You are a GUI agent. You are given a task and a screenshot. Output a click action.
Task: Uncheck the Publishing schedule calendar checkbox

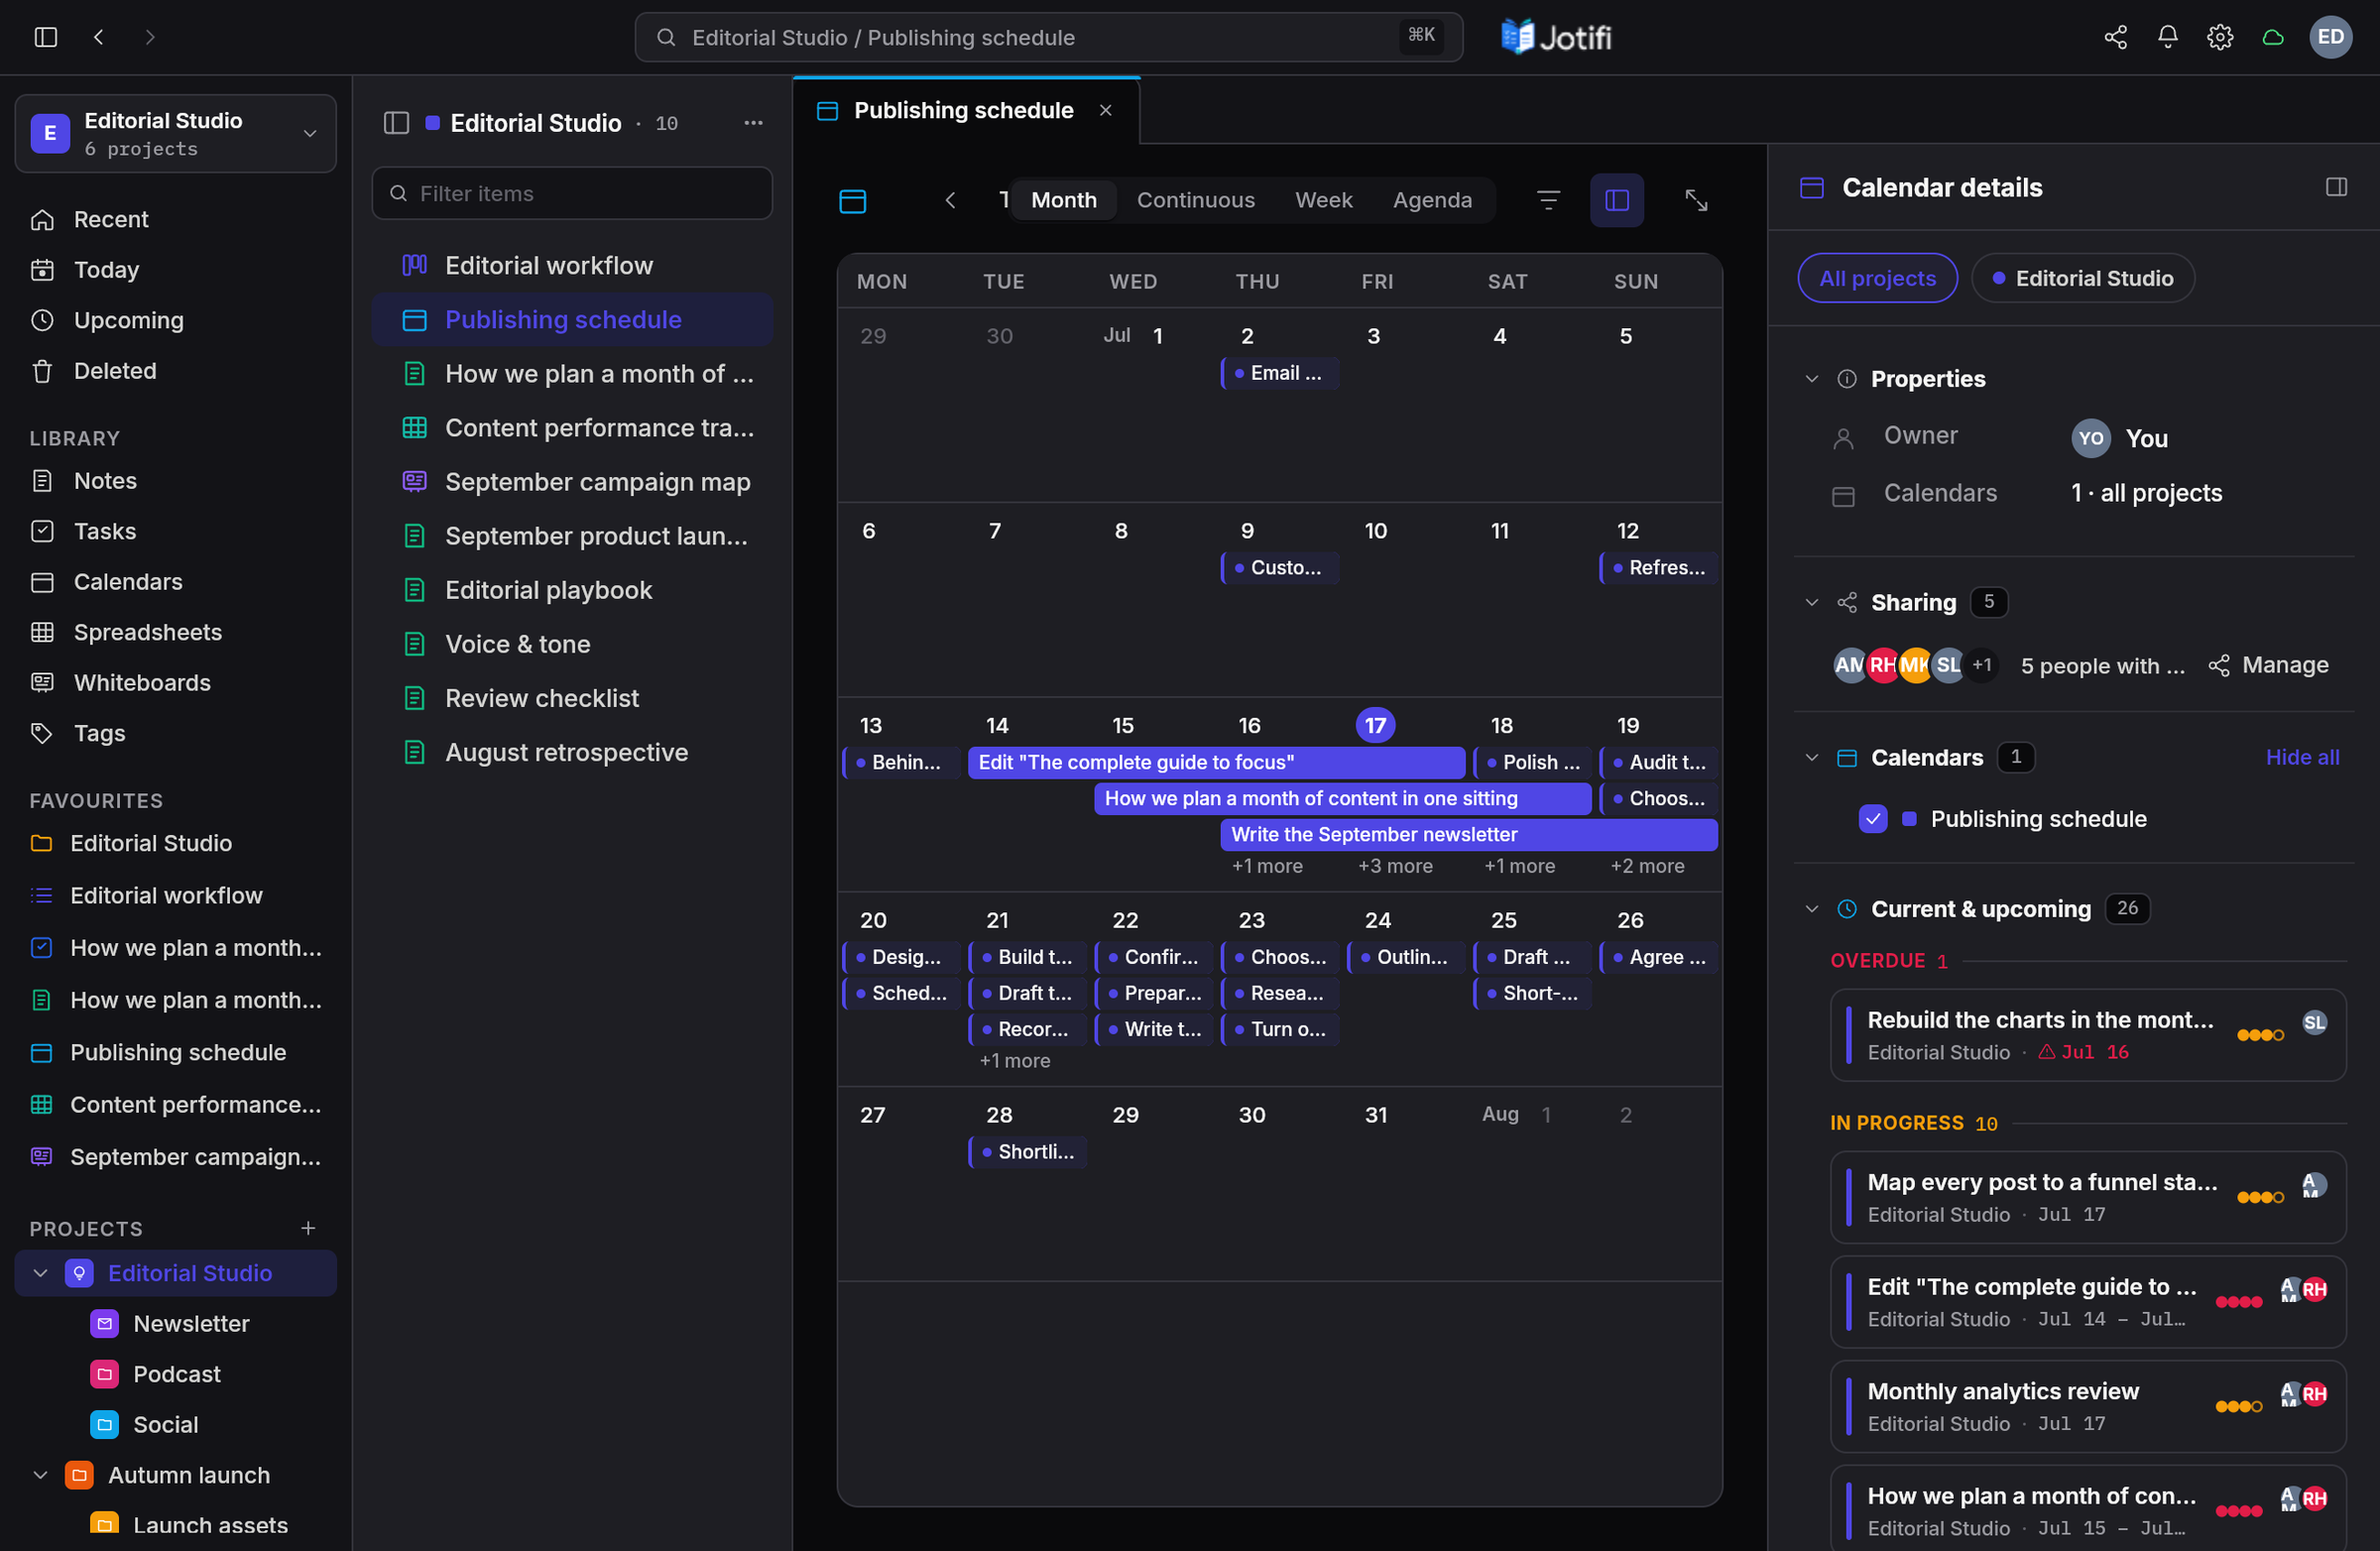pyautogui.click(x=1873, y=818)
